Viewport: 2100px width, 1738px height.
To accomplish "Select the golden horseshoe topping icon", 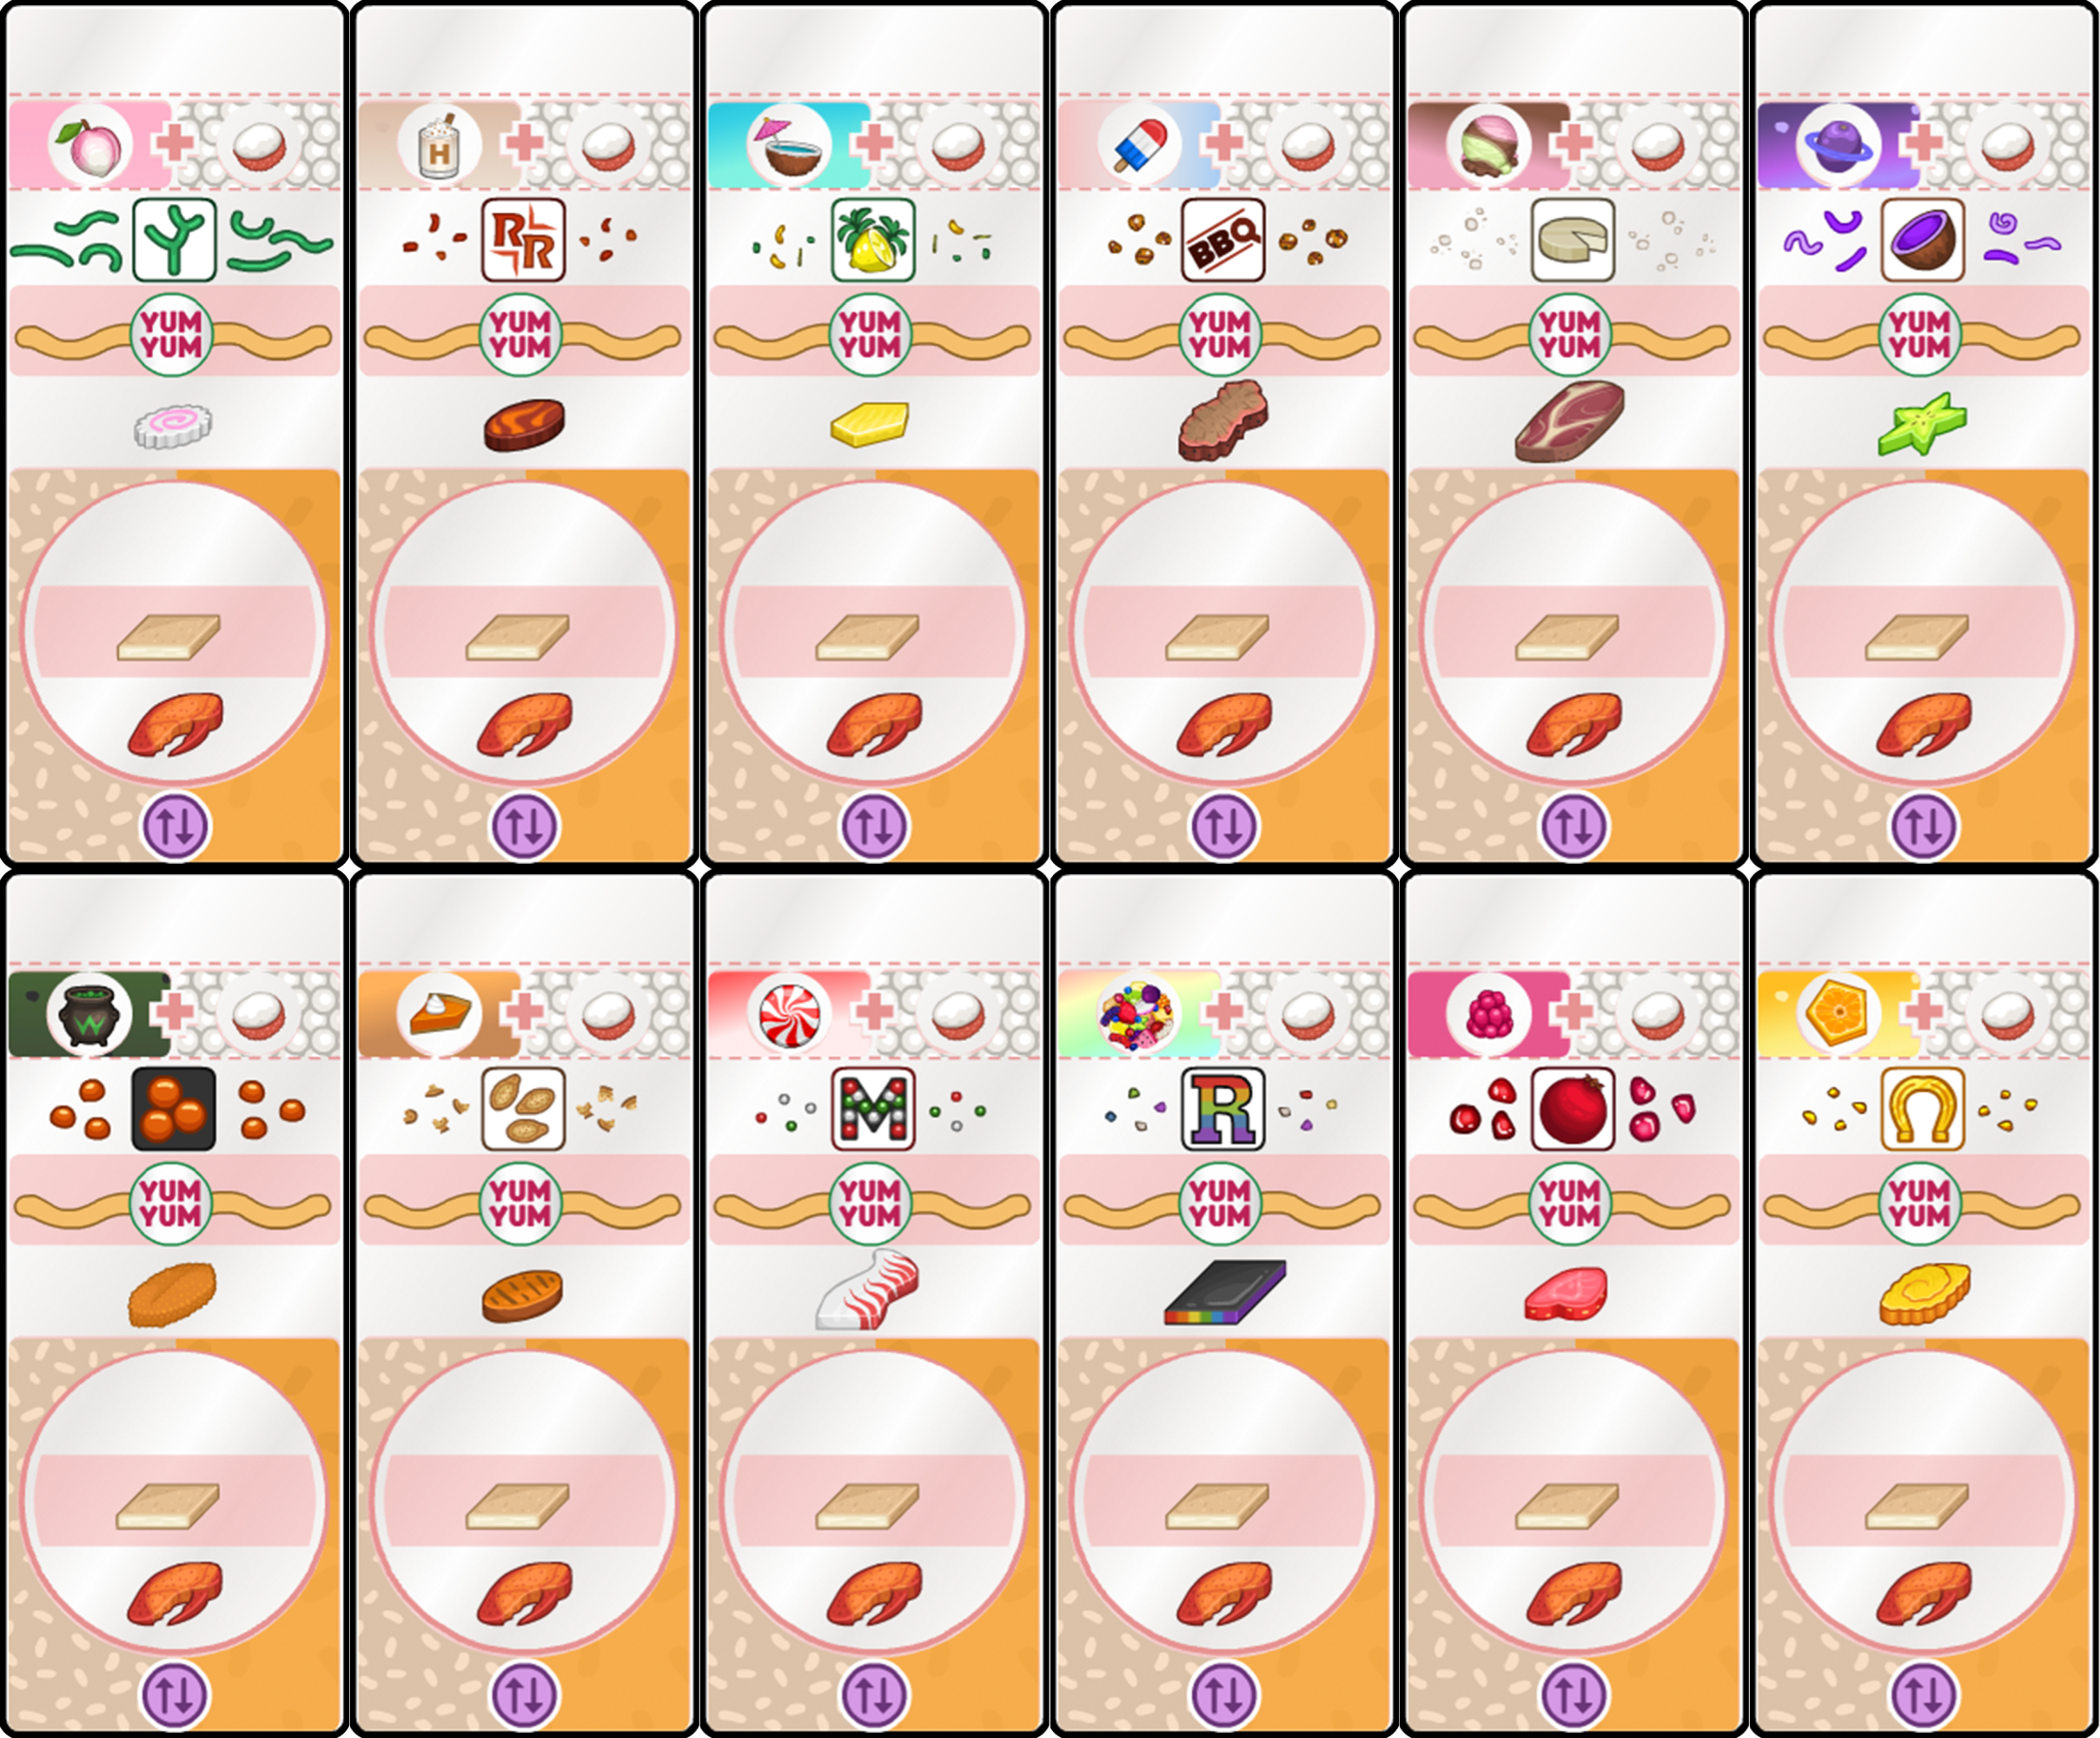I will [x=1922, y=1109].
